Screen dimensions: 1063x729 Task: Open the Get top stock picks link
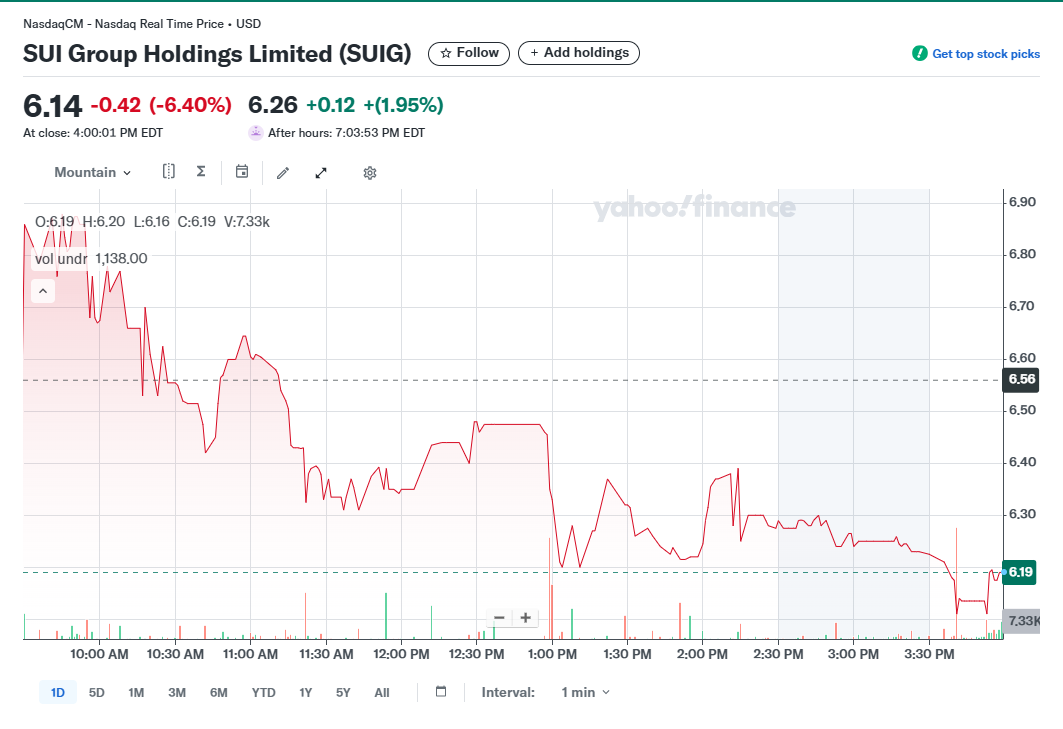click(x=976, y=54)
